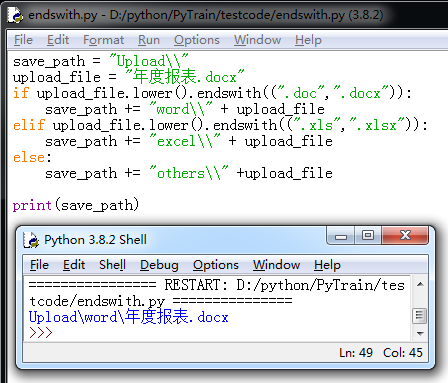The width and height of the screenshot is (448, 383).
Task: Open the Options menu in editor window
Action: [197, 40]
